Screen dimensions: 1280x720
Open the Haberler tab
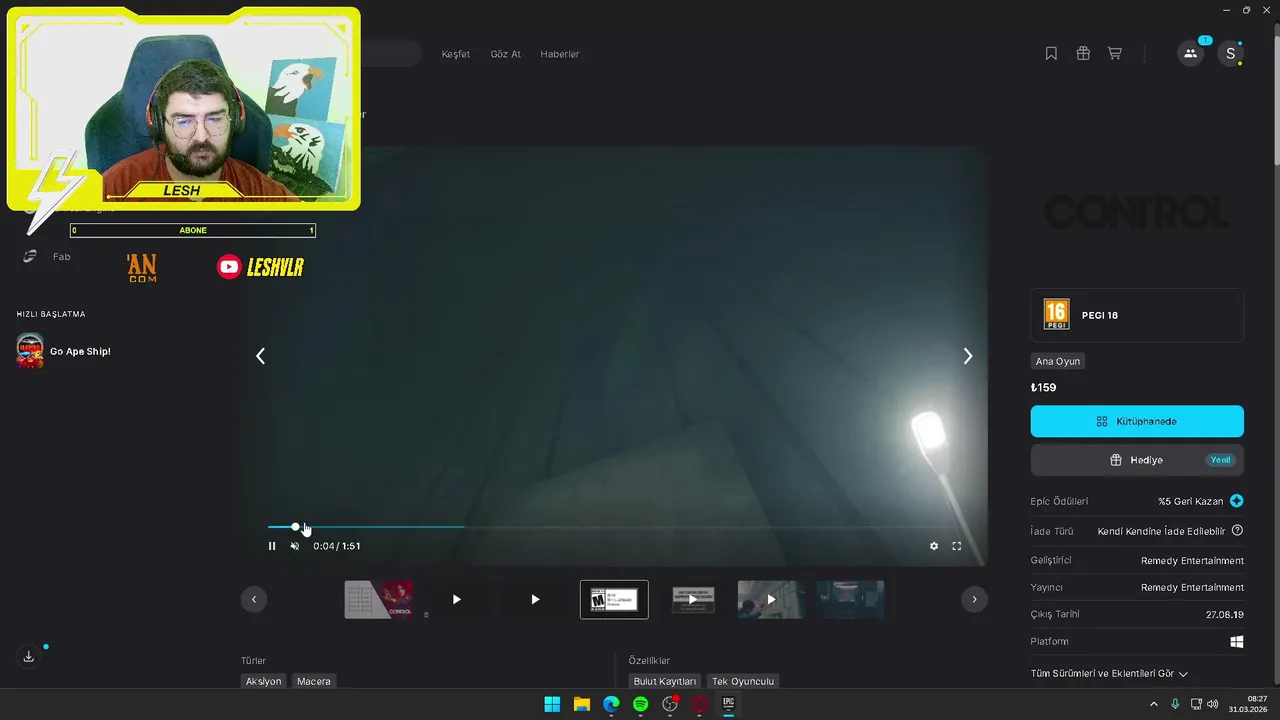click(560, 54)
